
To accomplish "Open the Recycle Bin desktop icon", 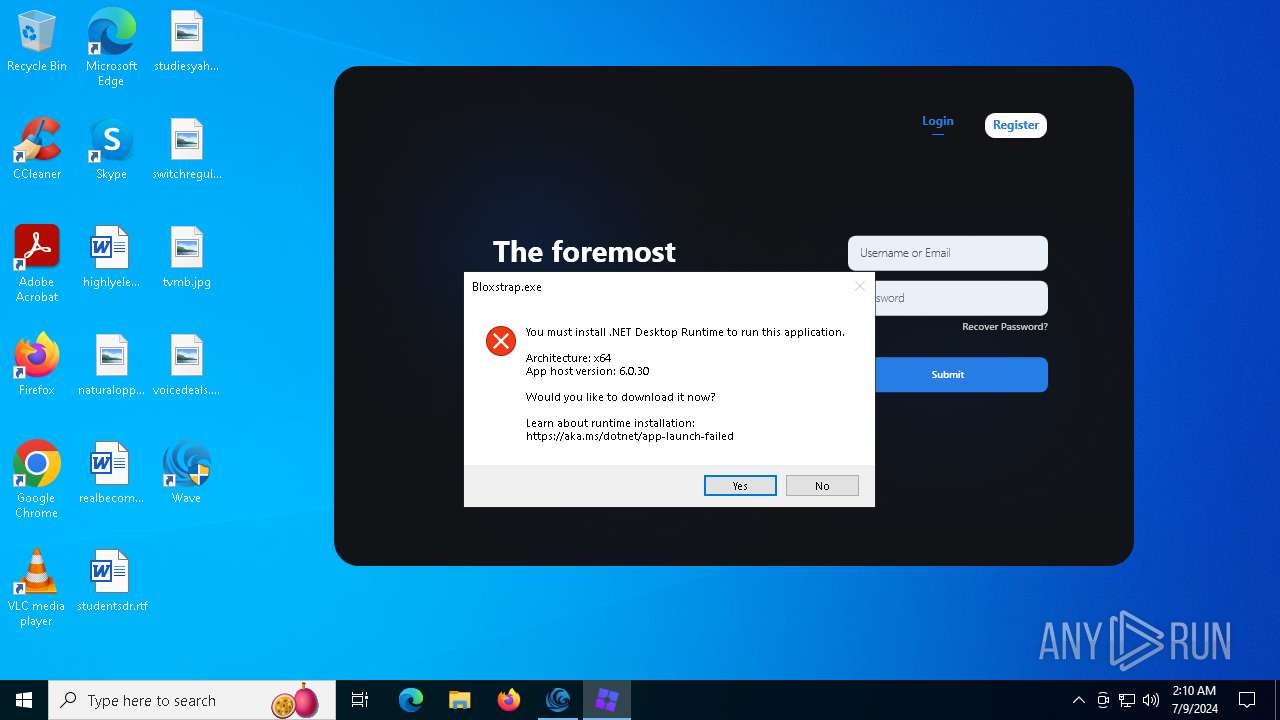I will [x=37, y=42].
